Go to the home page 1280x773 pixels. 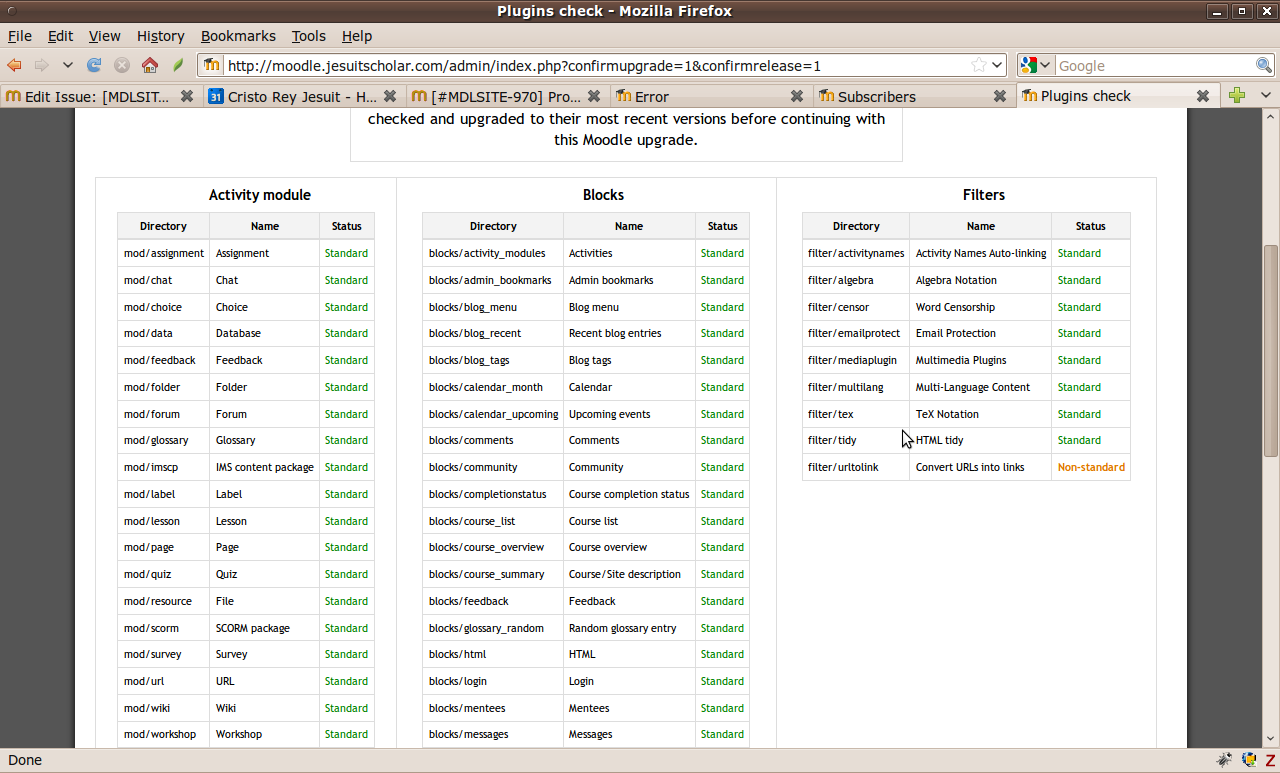150,65
